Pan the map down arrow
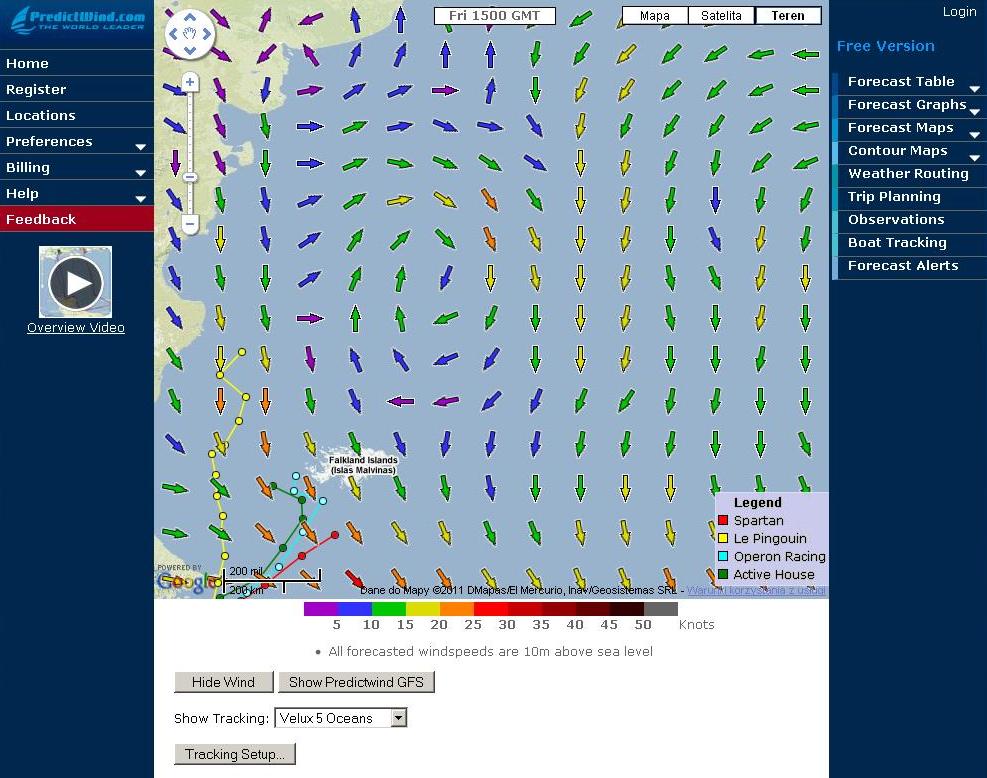 click(190, 50)
